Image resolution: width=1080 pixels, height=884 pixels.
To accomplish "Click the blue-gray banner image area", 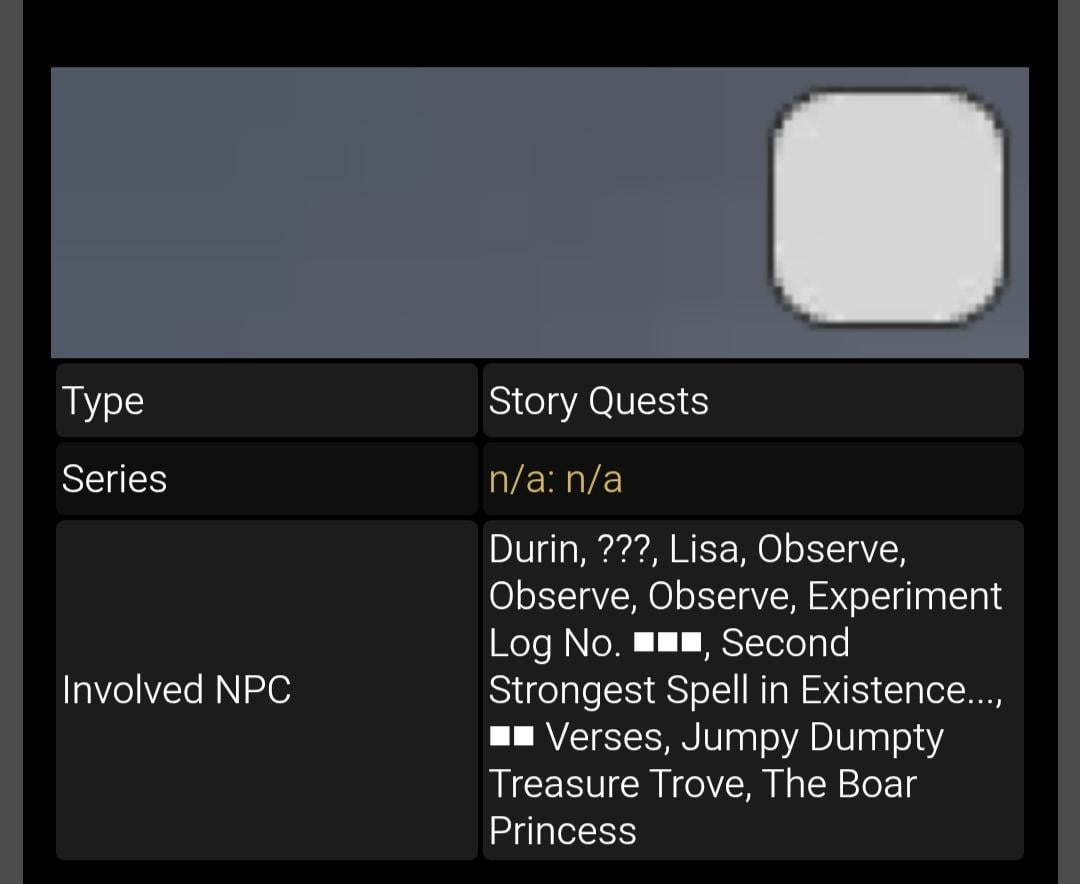I will (400, 212).
